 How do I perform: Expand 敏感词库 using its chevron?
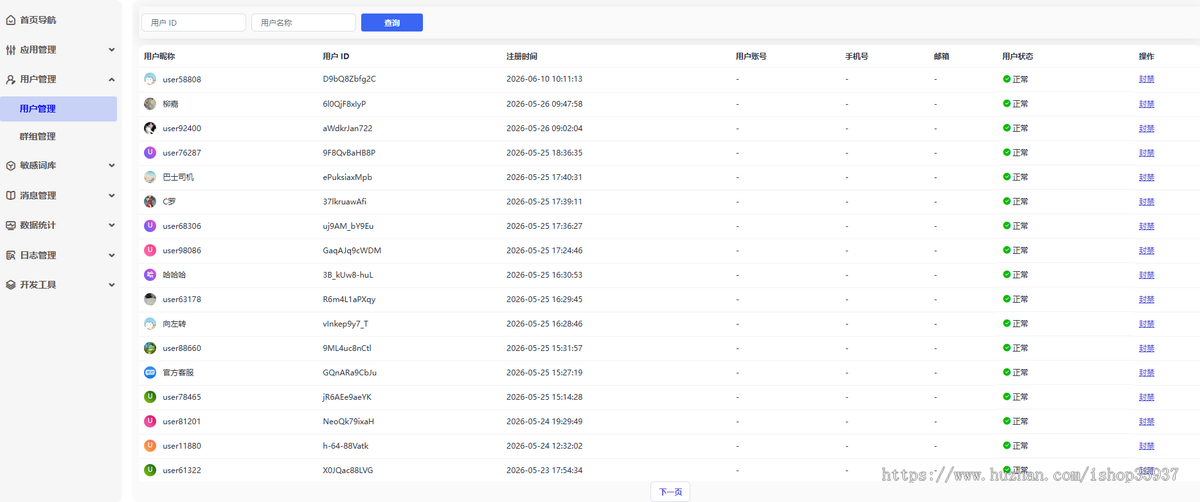tap(112, 166)
